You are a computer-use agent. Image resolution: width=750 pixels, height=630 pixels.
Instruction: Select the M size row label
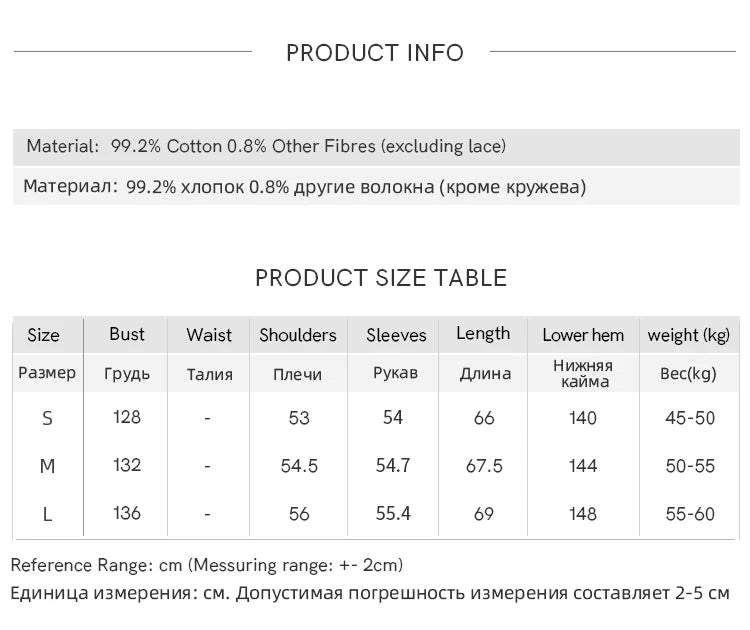point(47,467)
